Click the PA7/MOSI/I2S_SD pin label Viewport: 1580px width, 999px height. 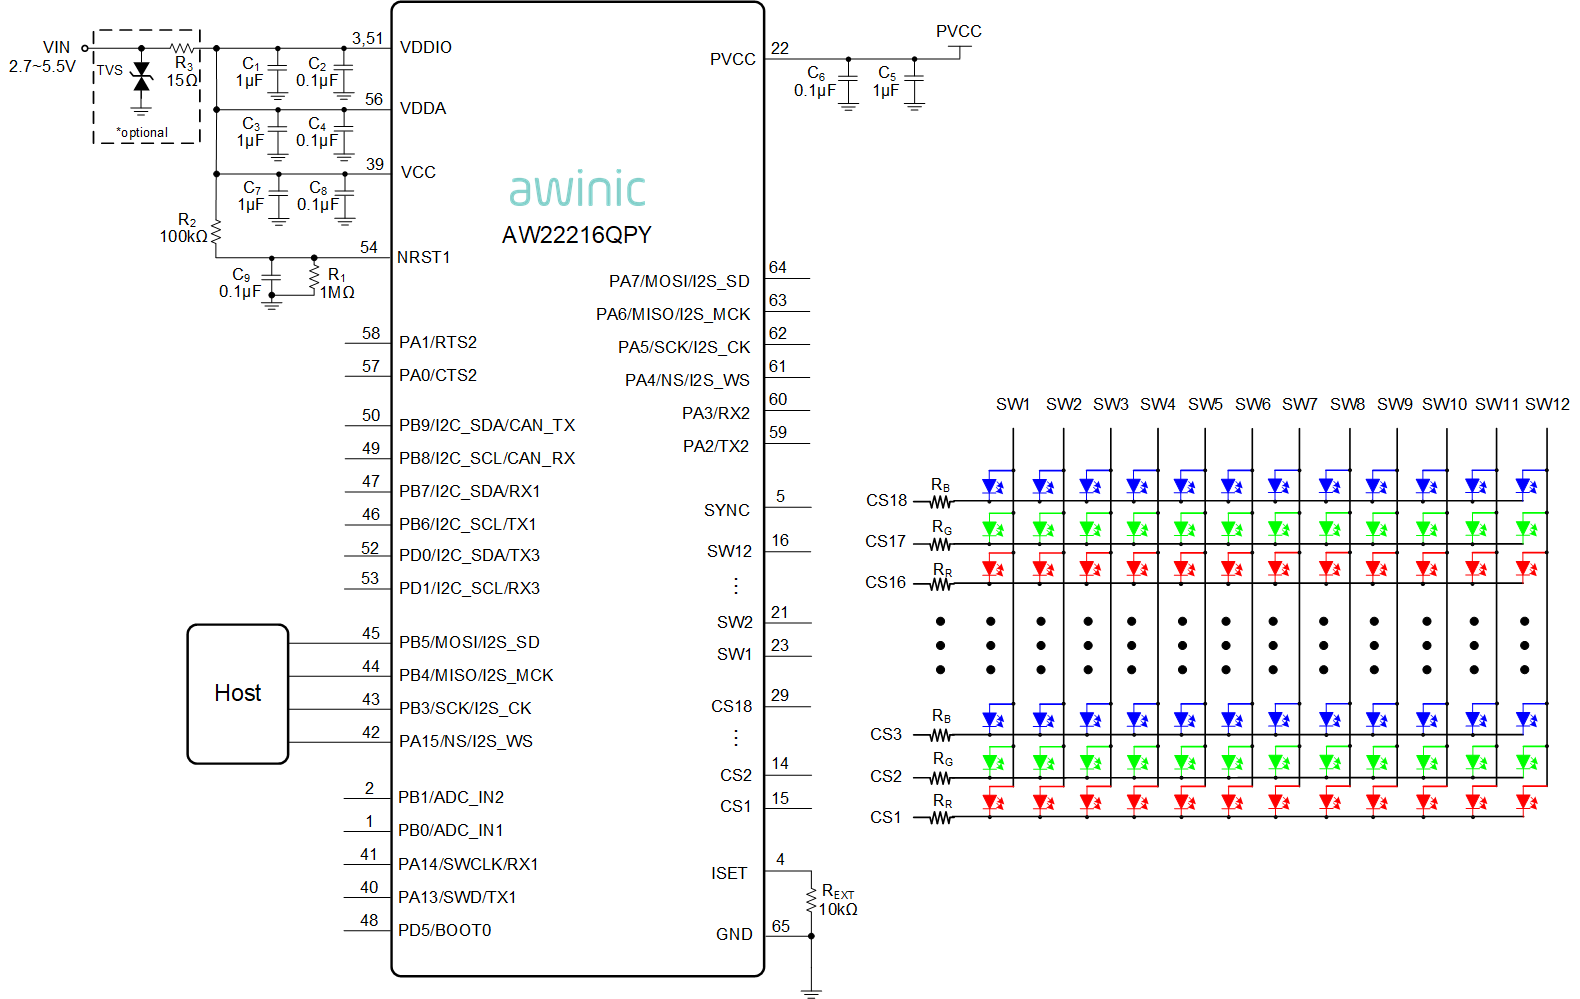679,281
